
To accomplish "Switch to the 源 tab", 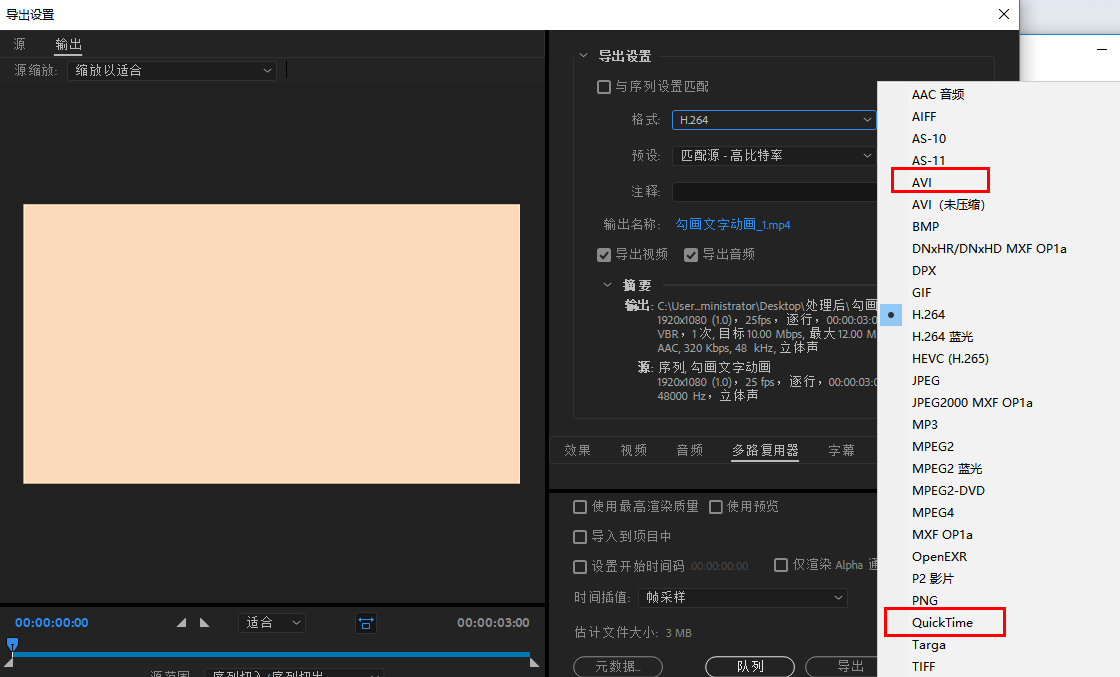I will pyautogui.click(x=19, y=44).
